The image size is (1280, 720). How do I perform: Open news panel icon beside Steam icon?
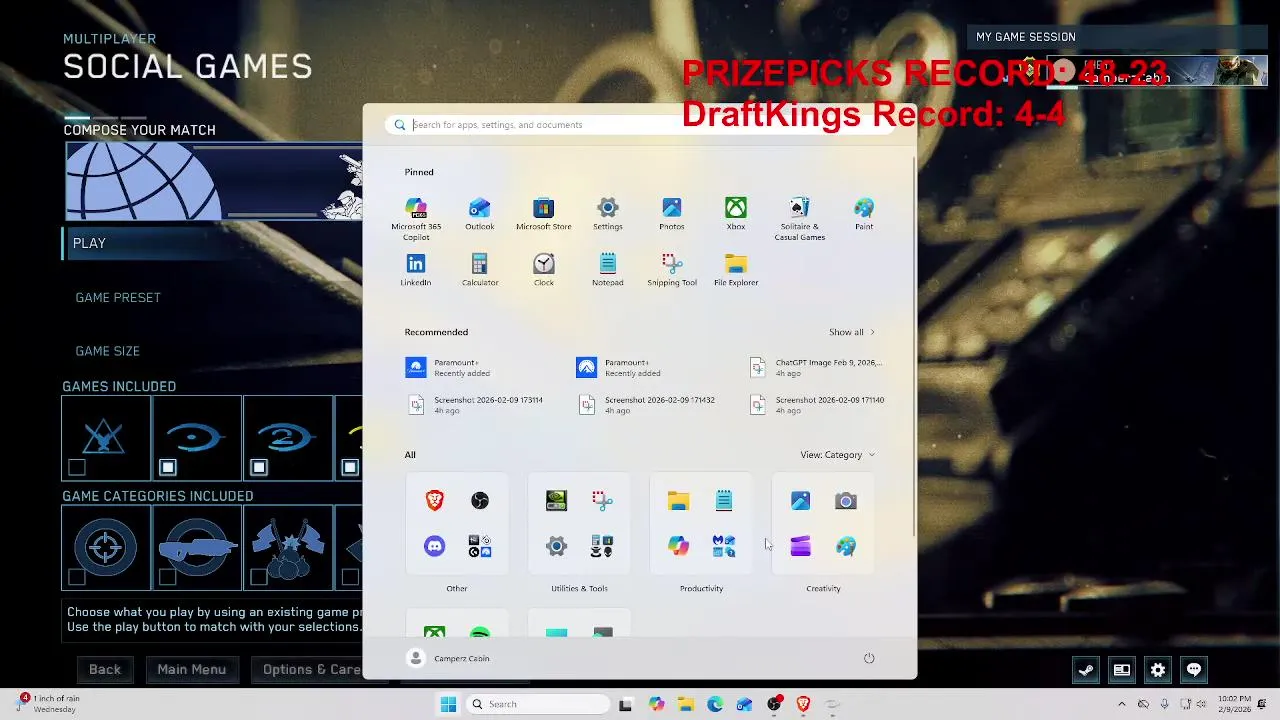(1122, 670)
